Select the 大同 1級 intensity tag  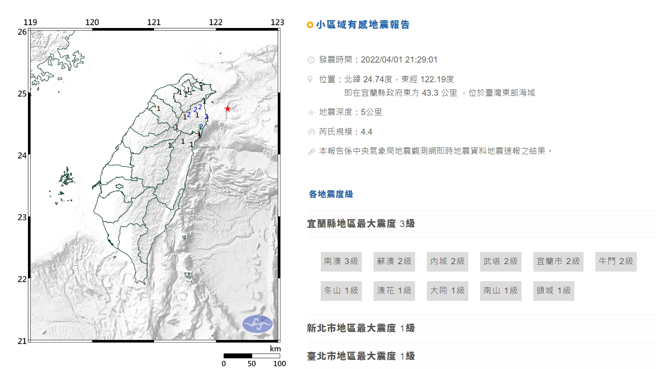coord(447,291)
